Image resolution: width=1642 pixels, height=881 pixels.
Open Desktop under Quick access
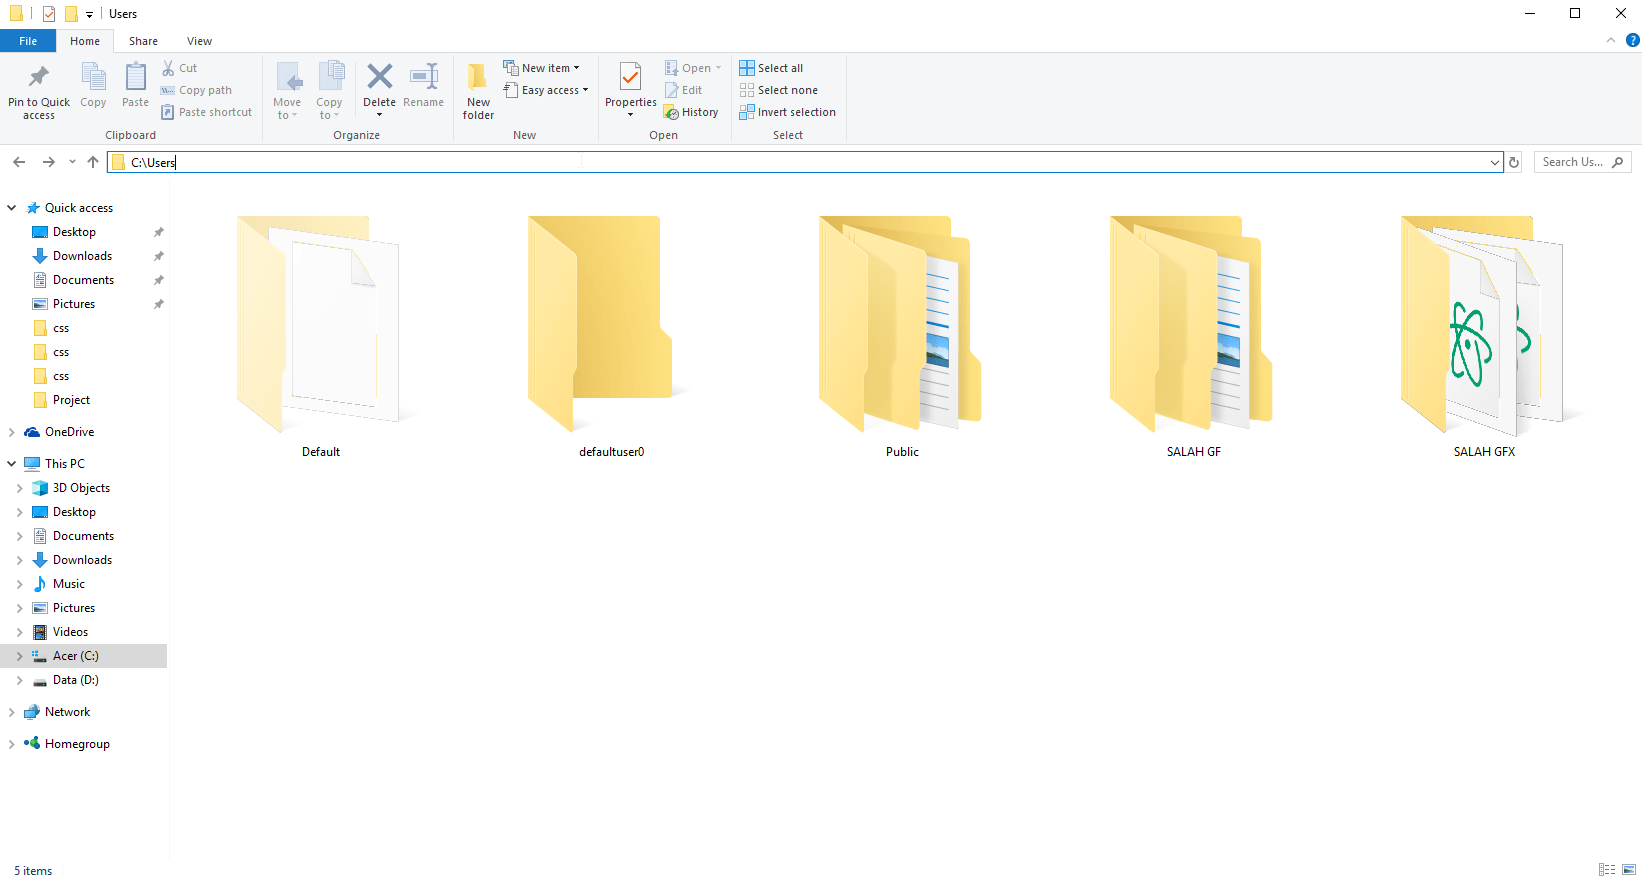point(75,232)
